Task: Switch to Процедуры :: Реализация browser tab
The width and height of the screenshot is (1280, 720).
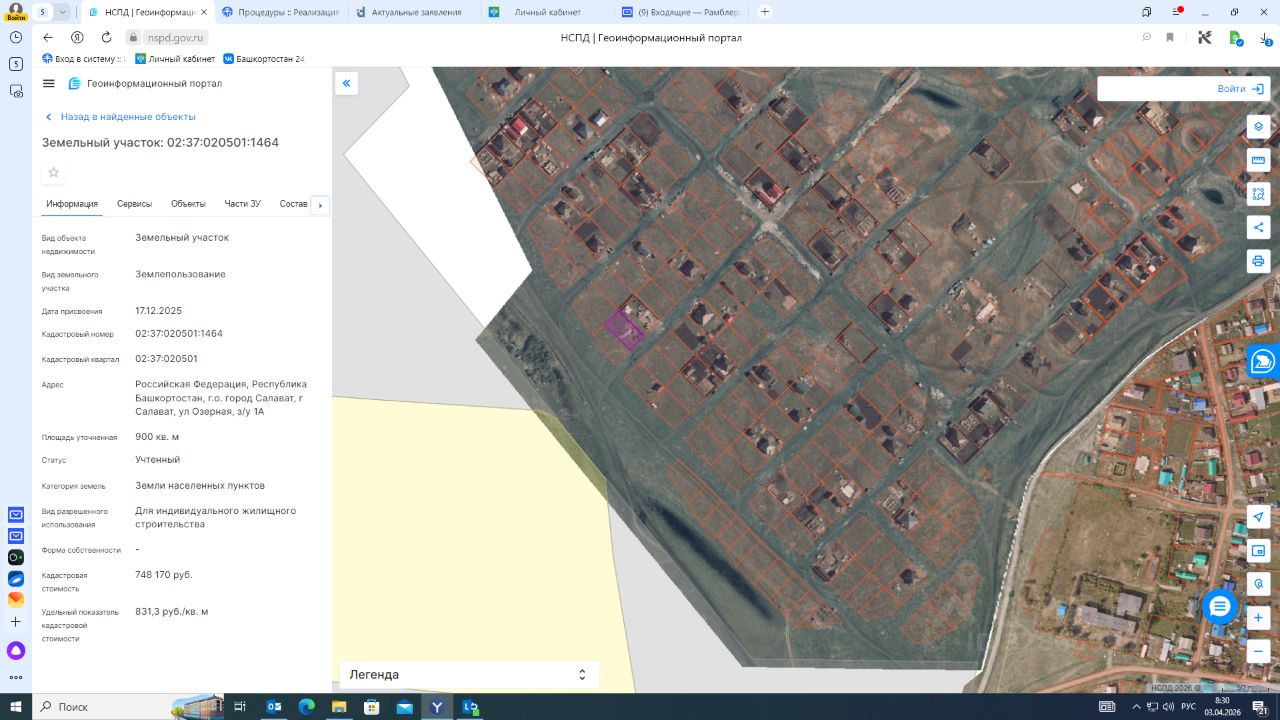Action: pyautogui.click(x=281, y=12)
